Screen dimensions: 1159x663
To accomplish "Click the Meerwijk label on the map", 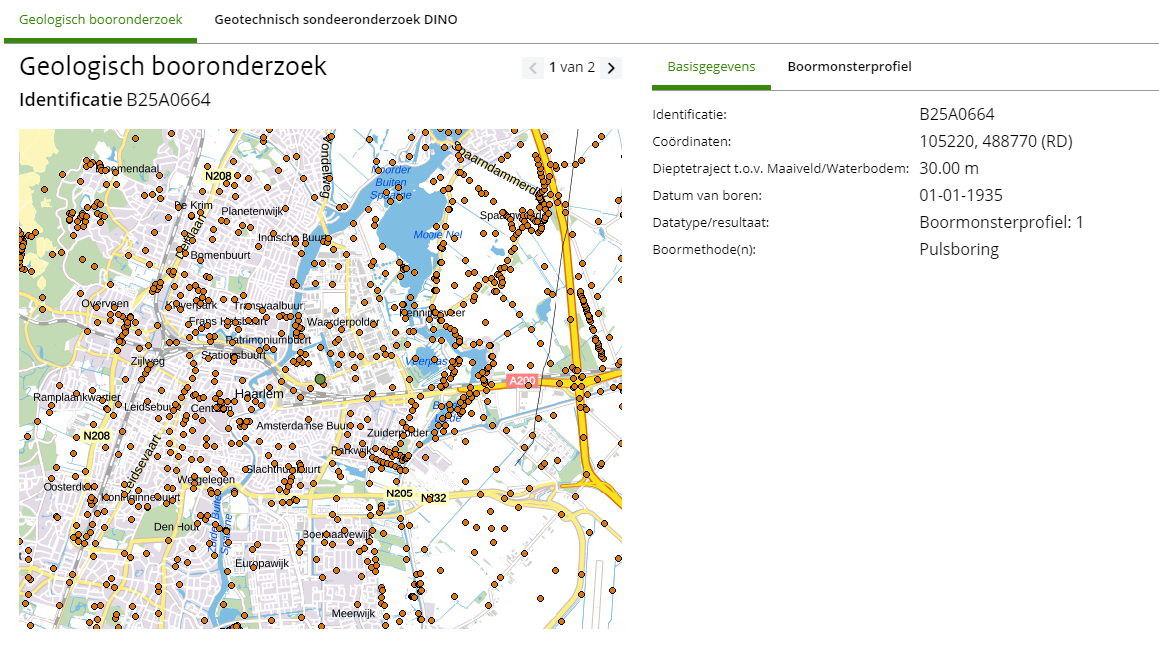I will (352, 613).
